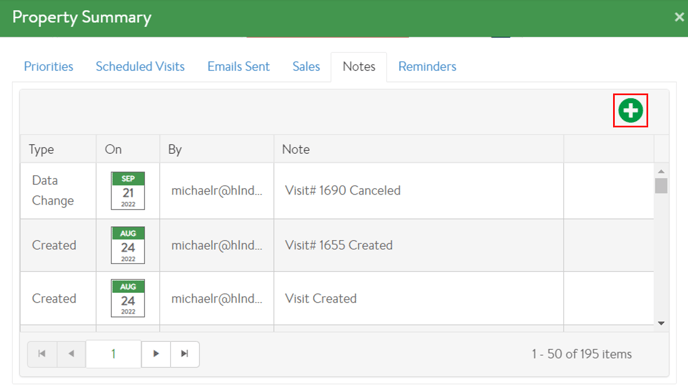Image resolution: width=688 pixels, height=388 pixels.
Task: Select the 'Visit# 1655 Created' note
Action: pos(339,245)
